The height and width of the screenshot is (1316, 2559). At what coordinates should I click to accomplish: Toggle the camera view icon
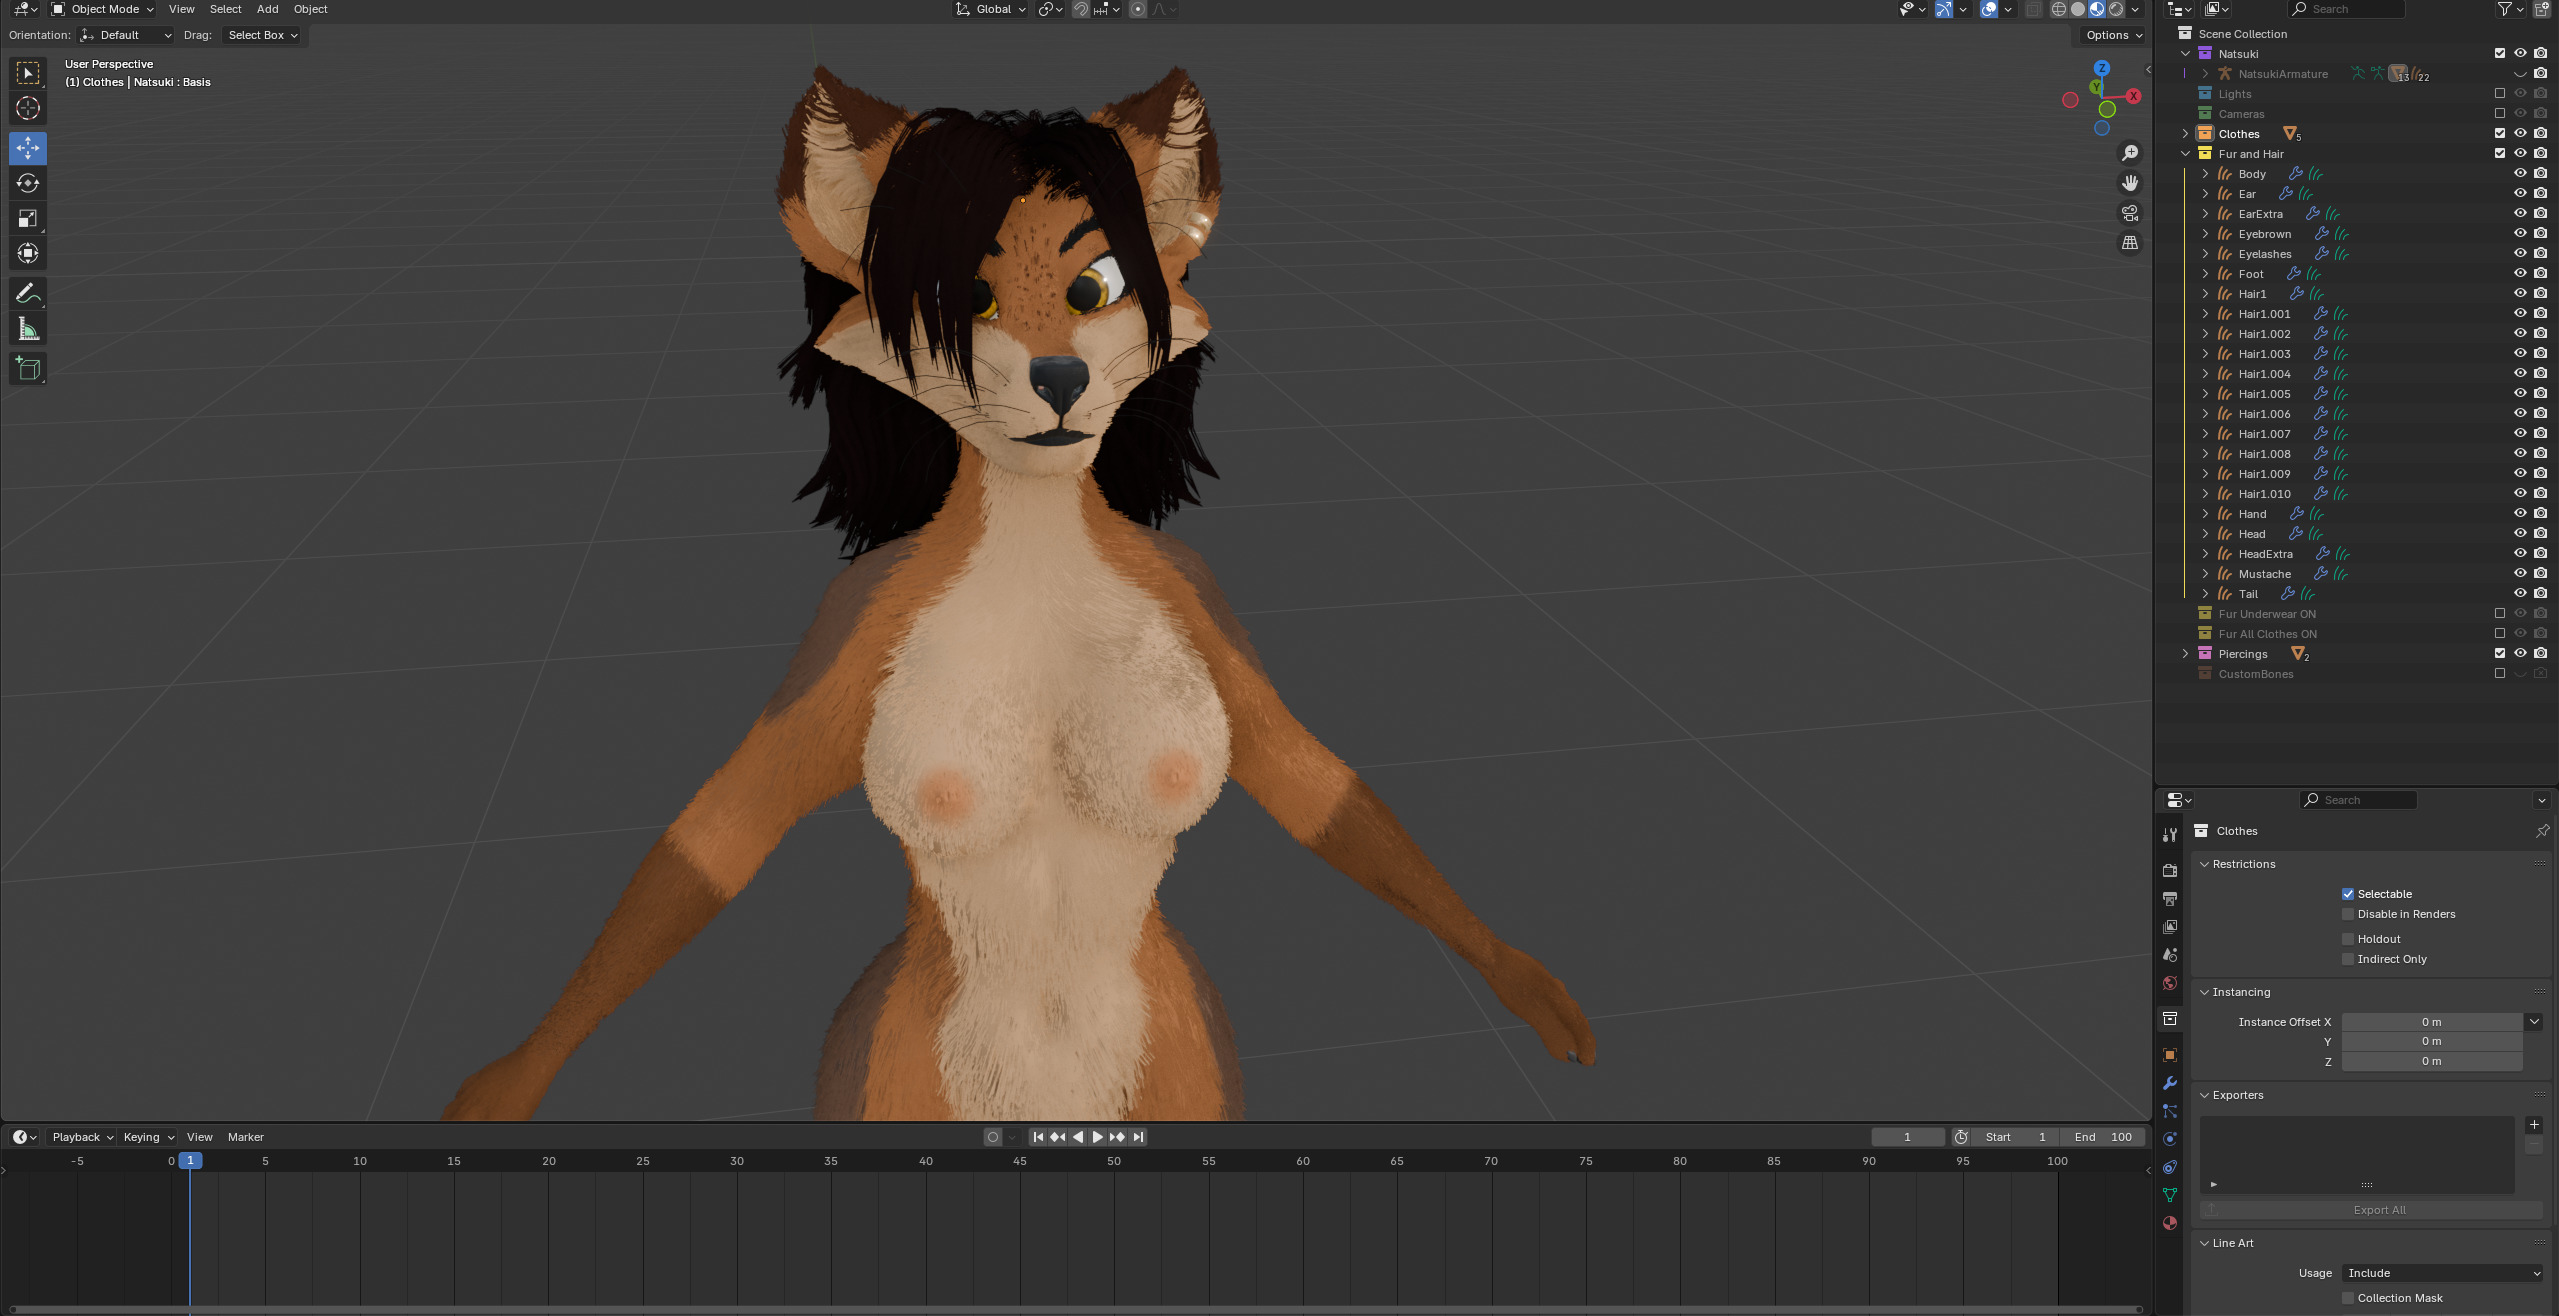(x=2130, y=212)
